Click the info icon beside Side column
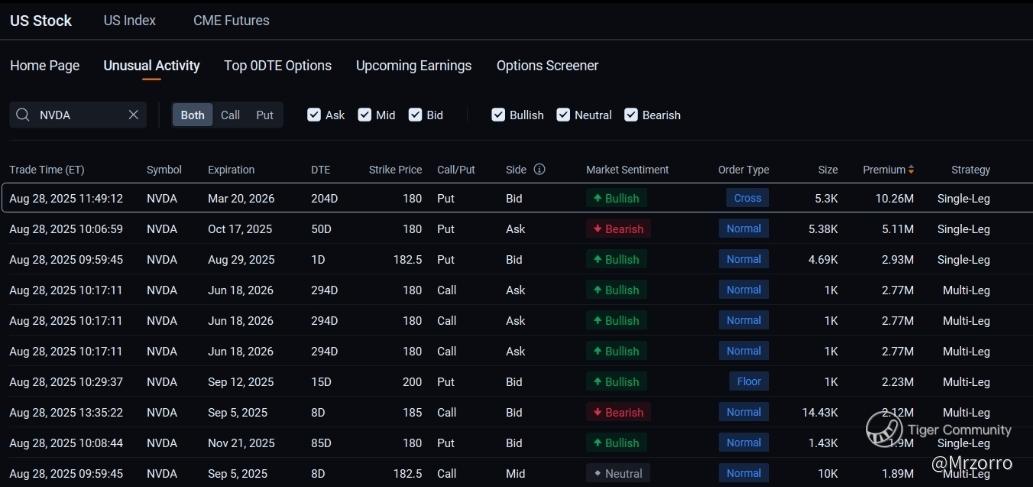Image resolution: width=1033 pixels, height=487 pixels. click(x=540, y=170)
